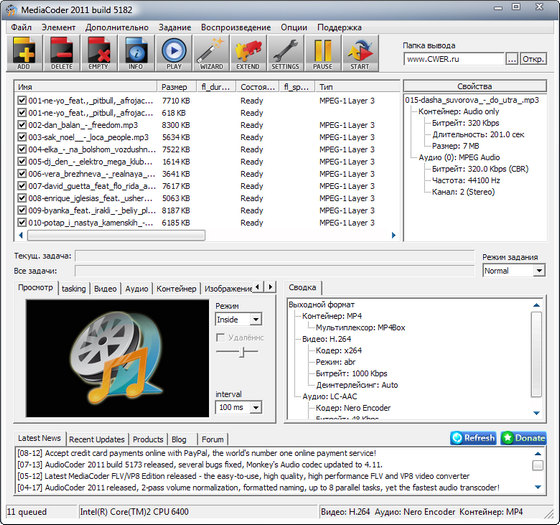Image resolution: width=560 pixels, height=525 pixels.
Task: Open the interval 100 ms dropdown
Action: (x=238, y=407)
